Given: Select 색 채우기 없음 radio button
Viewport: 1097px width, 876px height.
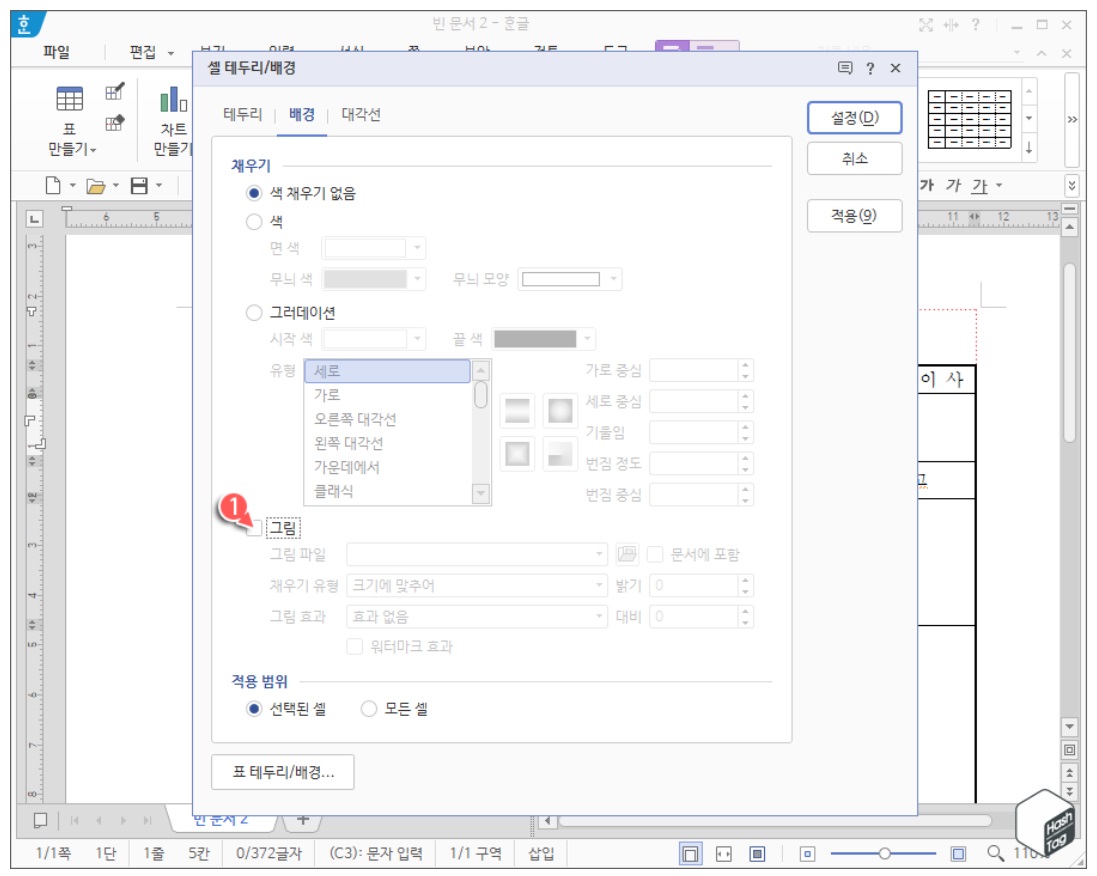Looking at the screenshot, I should click(x=254, y=192).
